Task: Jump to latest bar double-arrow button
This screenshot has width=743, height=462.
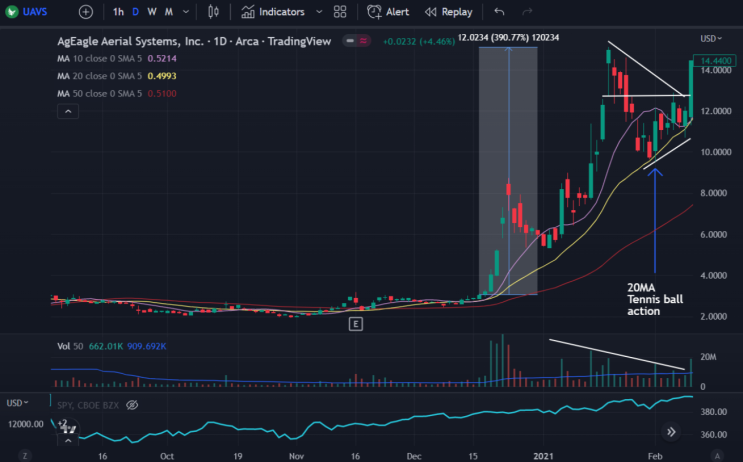Action: point(671,432)
